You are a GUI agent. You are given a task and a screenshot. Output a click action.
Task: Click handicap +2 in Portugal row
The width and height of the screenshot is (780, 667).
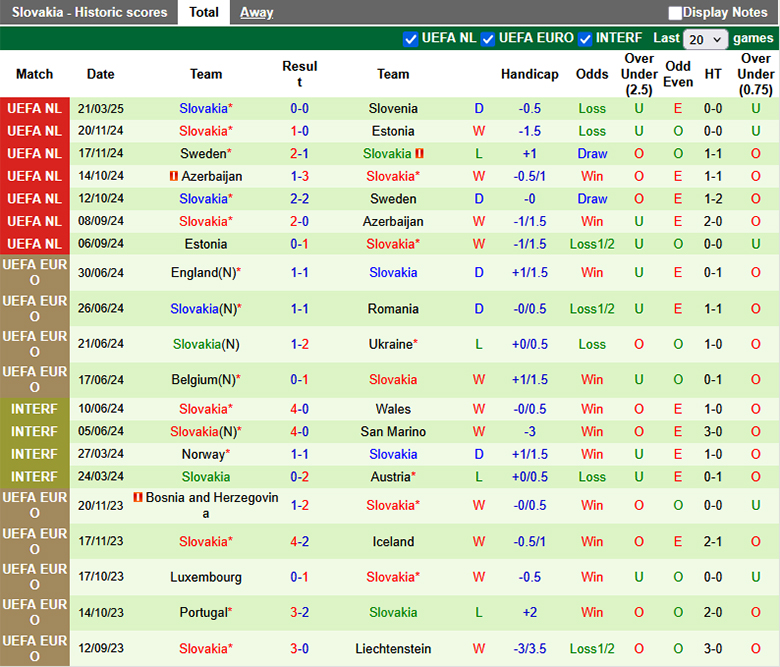(x=529, y=613)
